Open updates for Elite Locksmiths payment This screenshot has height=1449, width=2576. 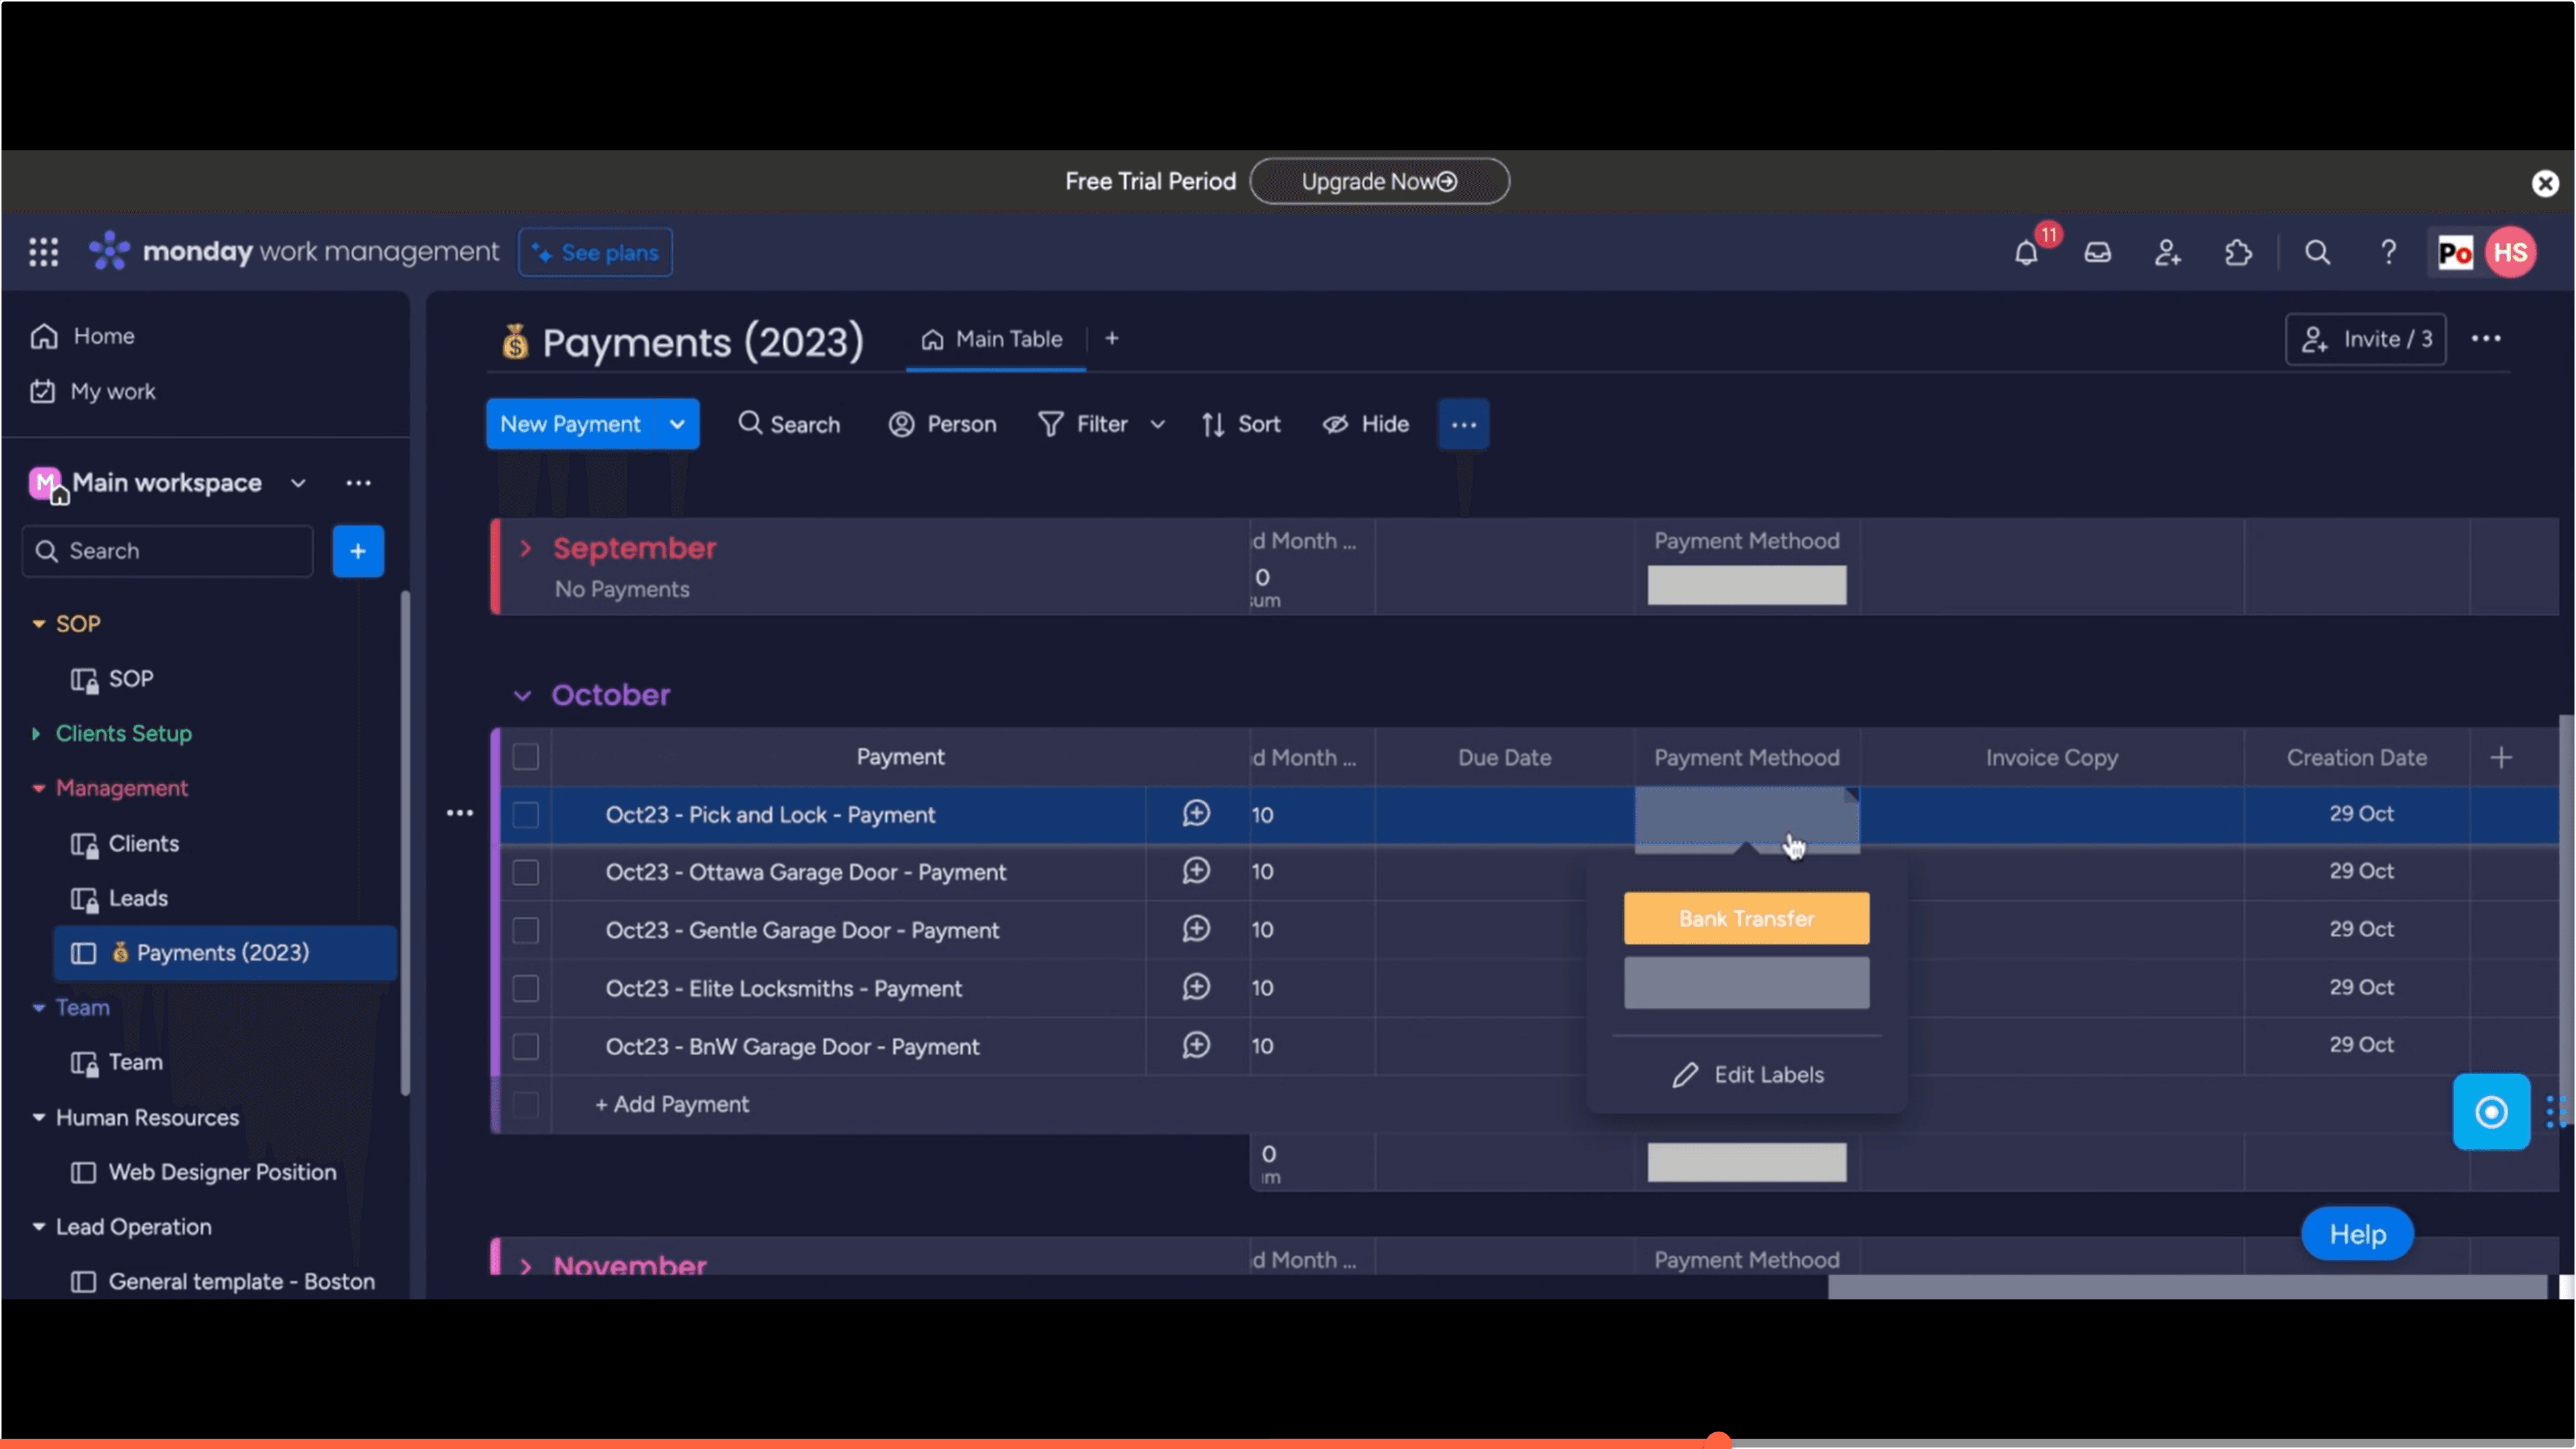point(1196,987)
